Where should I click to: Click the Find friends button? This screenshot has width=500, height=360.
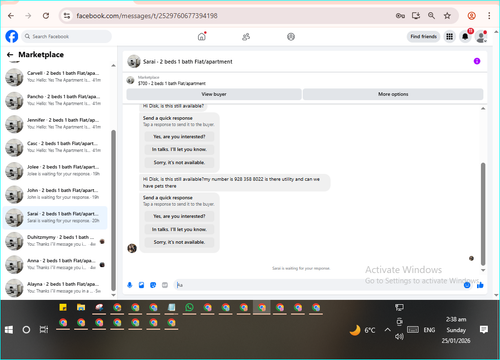(x=423, y=37)
